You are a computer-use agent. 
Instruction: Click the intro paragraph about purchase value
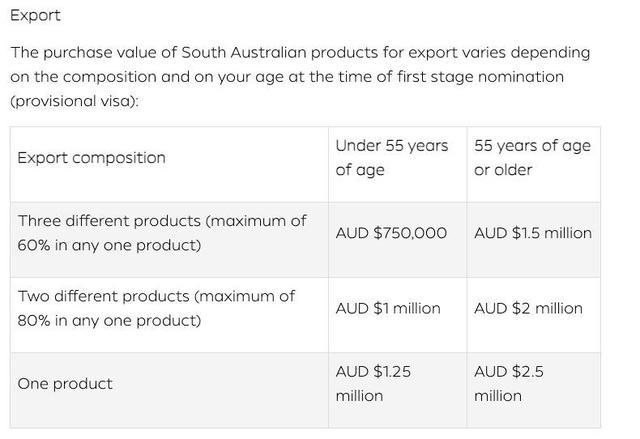tap(300, 77)
